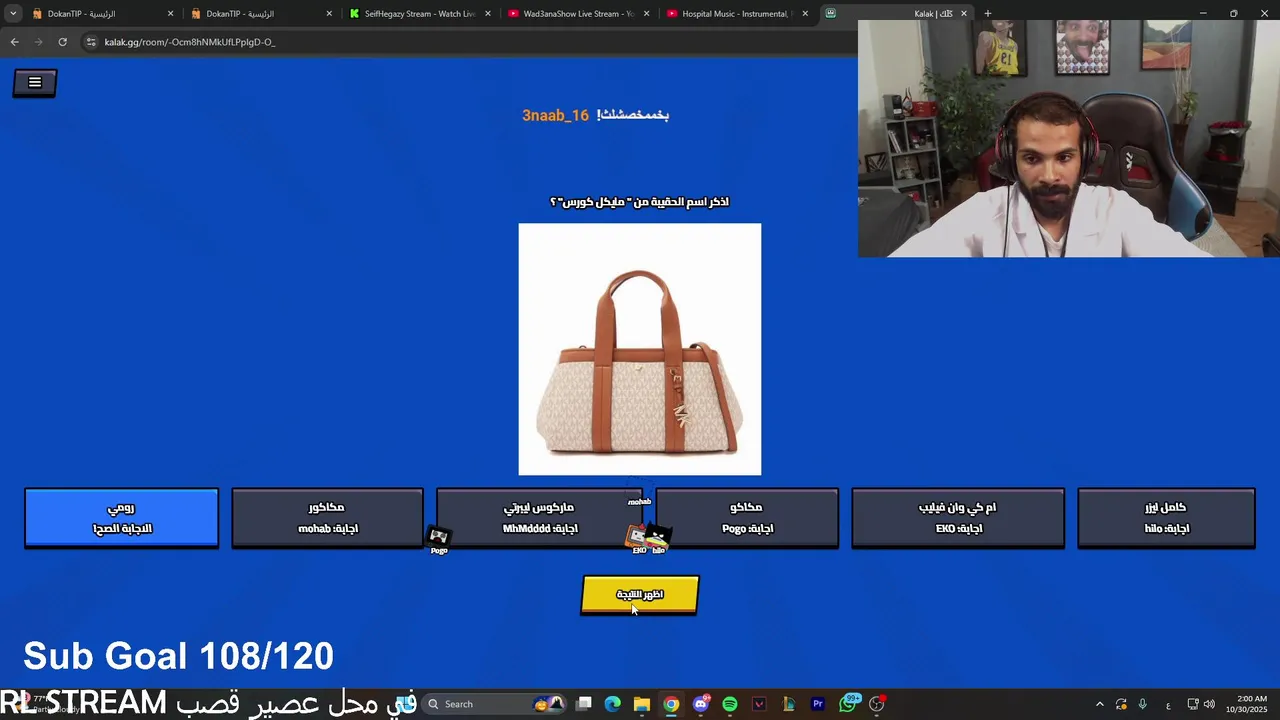View site information icon in address bar
This screenshot has width=1280, height=720.
[91, 42]
